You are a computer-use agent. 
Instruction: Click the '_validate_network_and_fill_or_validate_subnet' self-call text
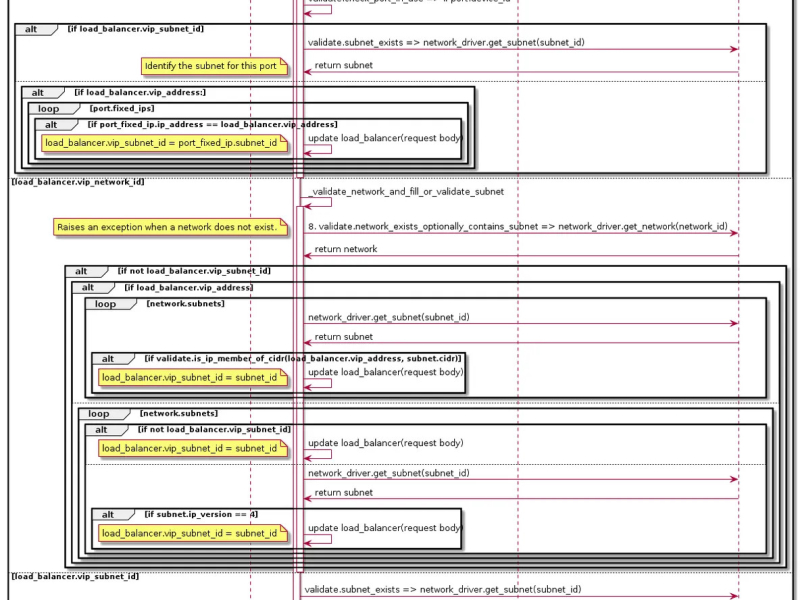406,192
